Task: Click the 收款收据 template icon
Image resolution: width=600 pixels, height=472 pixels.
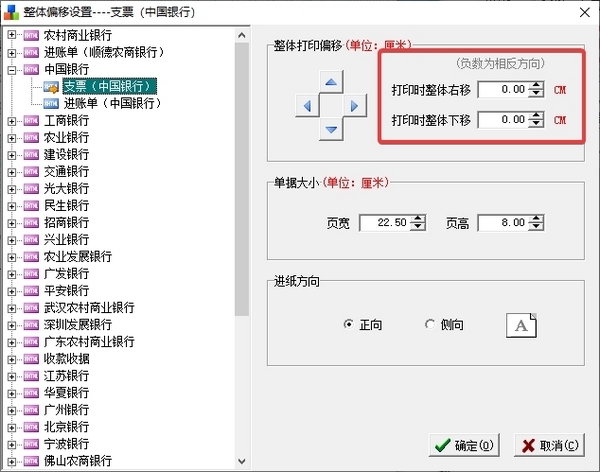Action: (31, 359)
